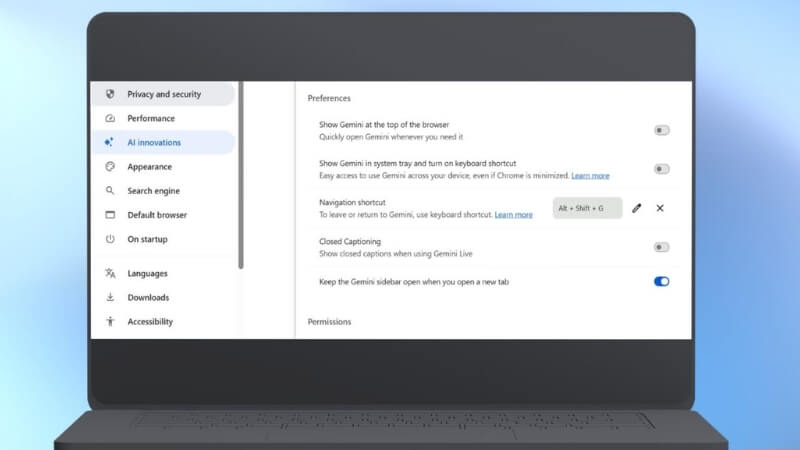The image size is (800, 450).
Task: Open Downloads settings
Action: pos(163,297)
